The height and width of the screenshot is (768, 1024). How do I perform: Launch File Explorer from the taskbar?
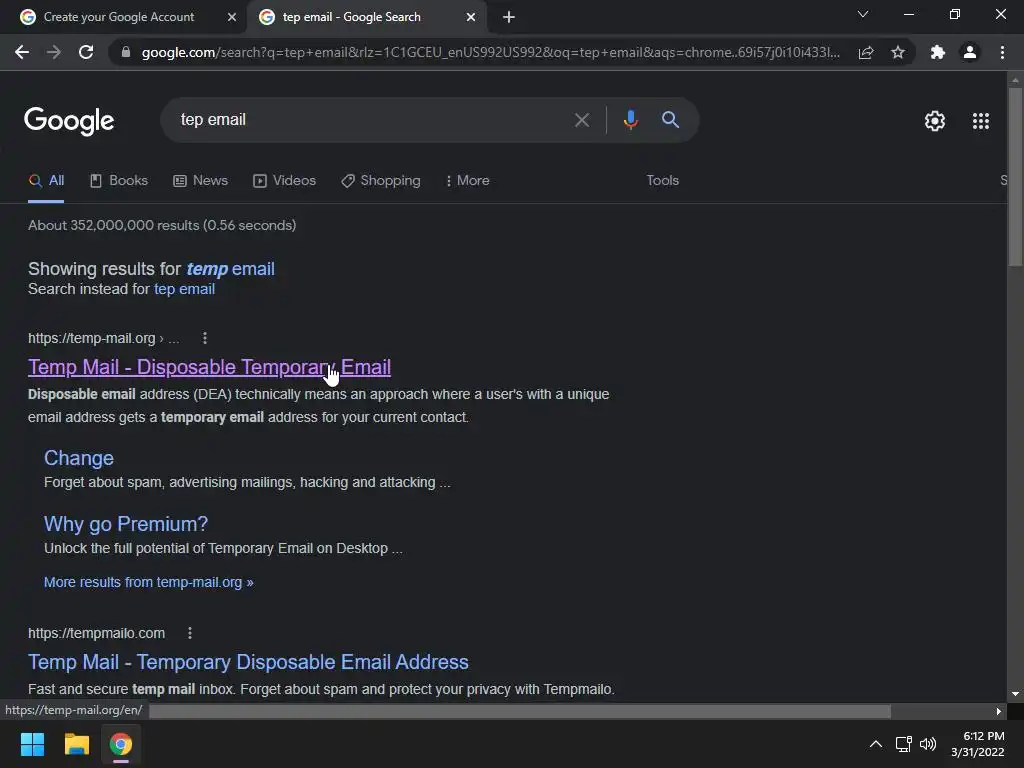point(76,744)
